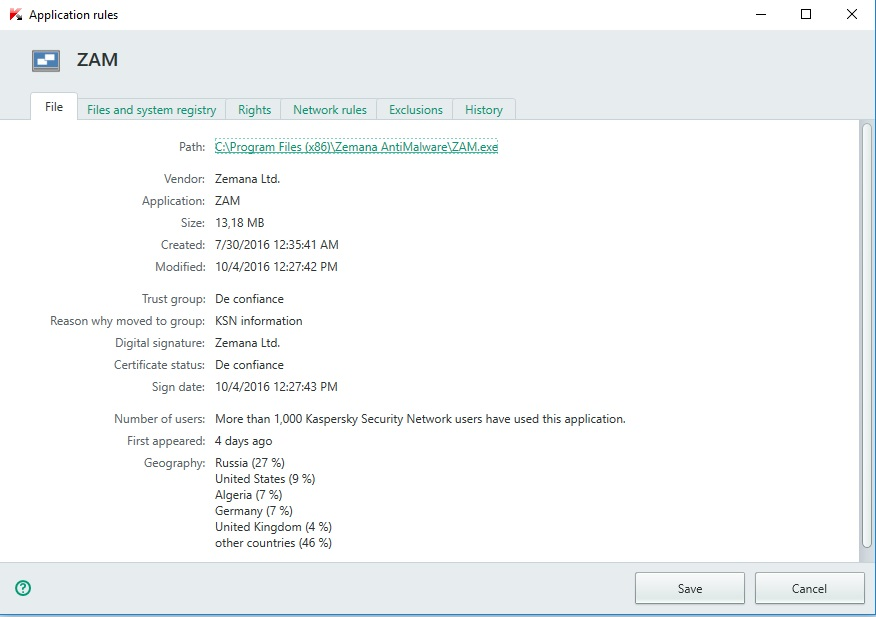Close the Application rules window

[851, 15]
